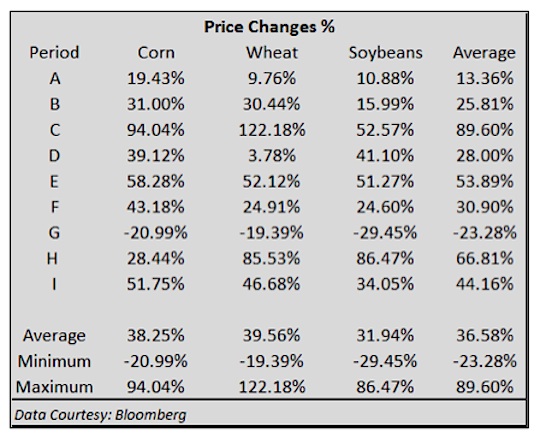Screen dimensions: 540x438
Task: Click average 44.16% for period I
Action: [x=485, y=284]
